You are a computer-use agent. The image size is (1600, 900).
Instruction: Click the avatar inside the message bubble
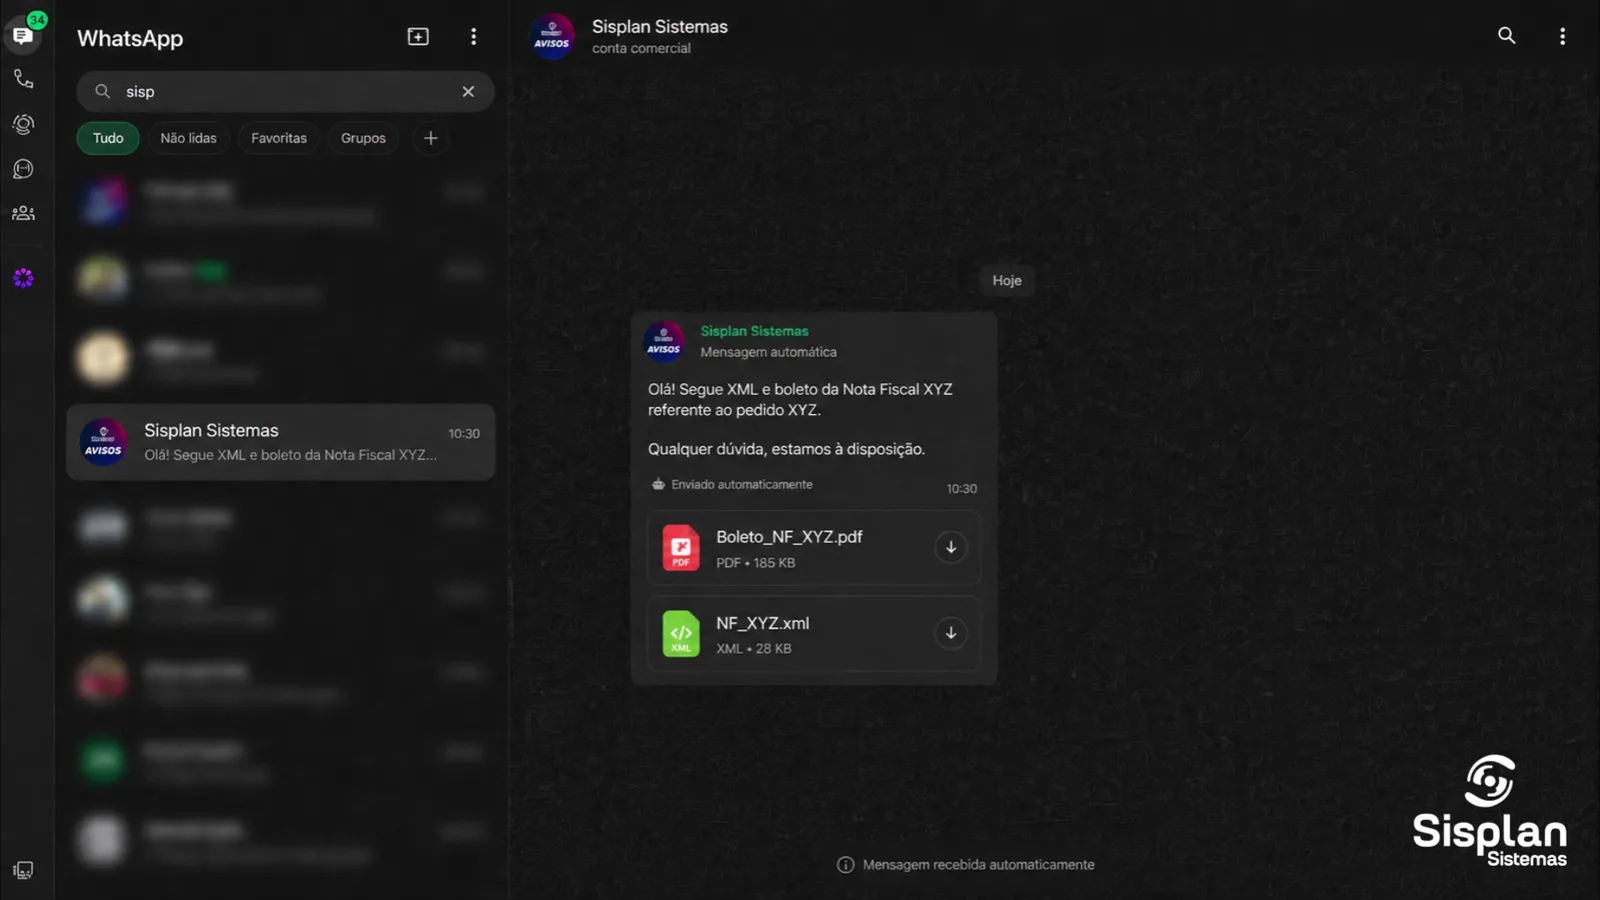point(664,341)
